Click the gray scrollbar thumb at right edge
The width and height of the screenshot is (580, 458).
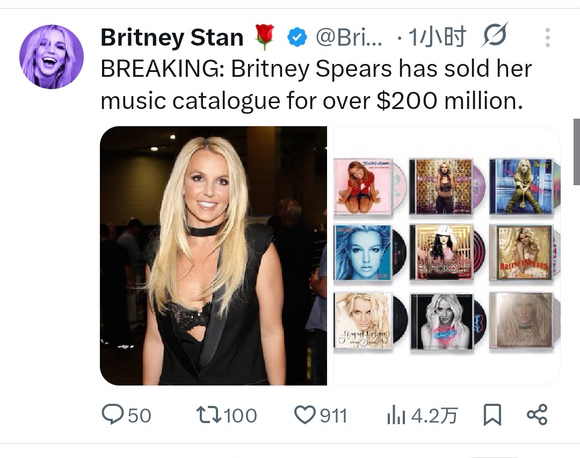pos(577,152)
